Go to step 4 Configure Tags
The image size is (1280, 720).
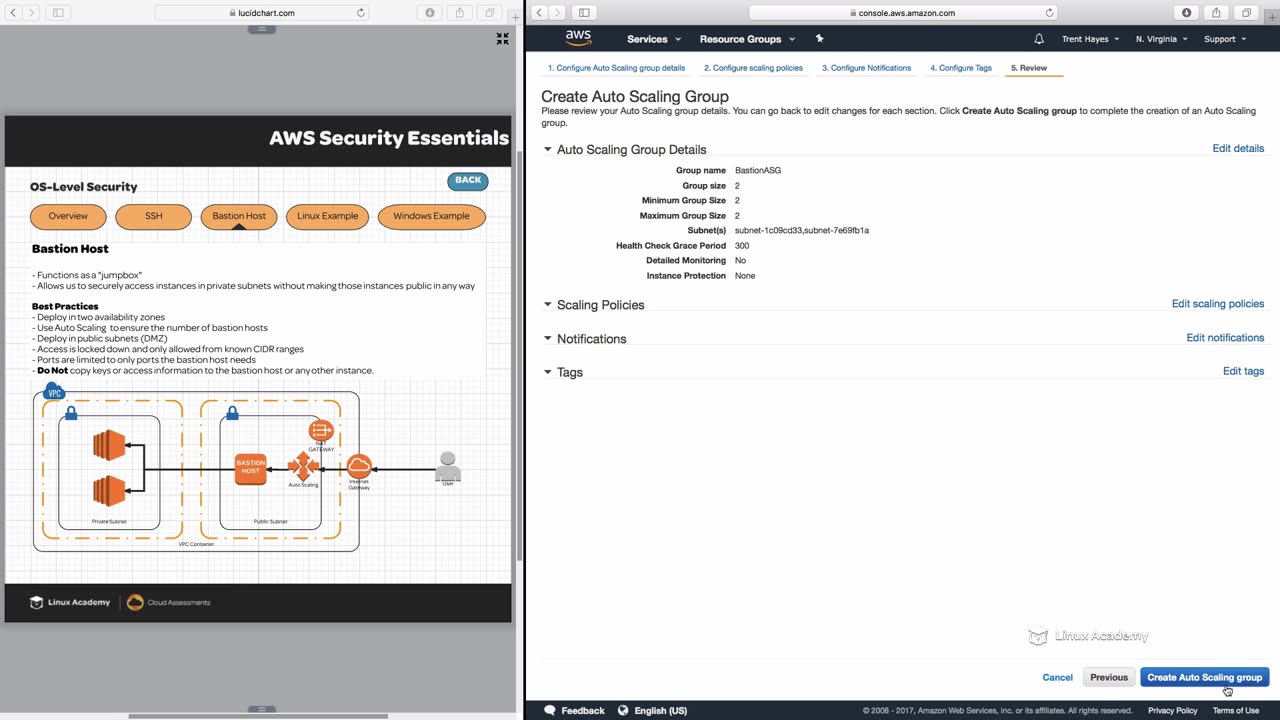(x=961, y=68)
